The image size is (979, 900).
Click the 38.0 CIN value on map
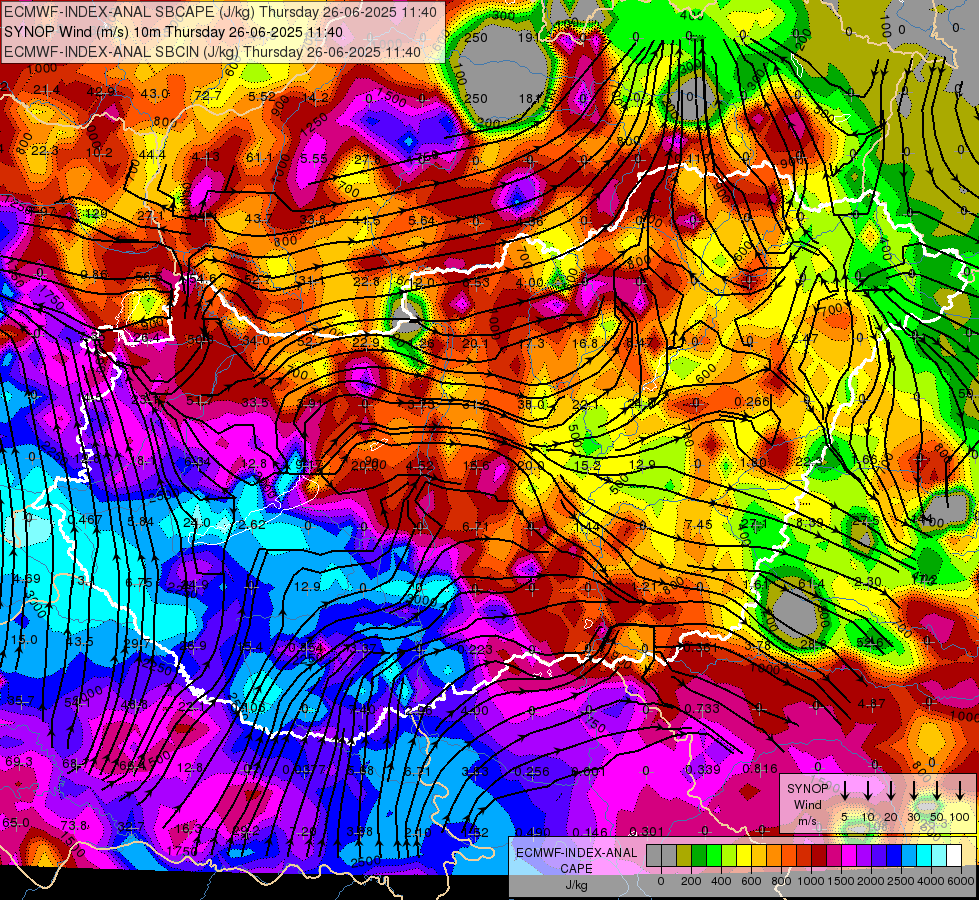[531, 404]
